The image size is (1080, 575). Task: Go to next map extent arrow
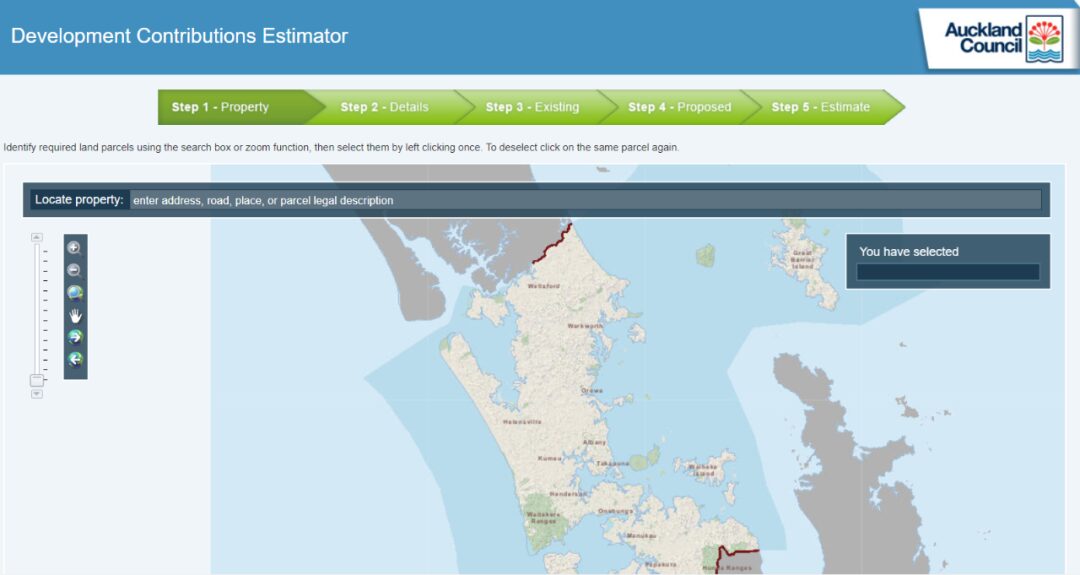[74, 337]
